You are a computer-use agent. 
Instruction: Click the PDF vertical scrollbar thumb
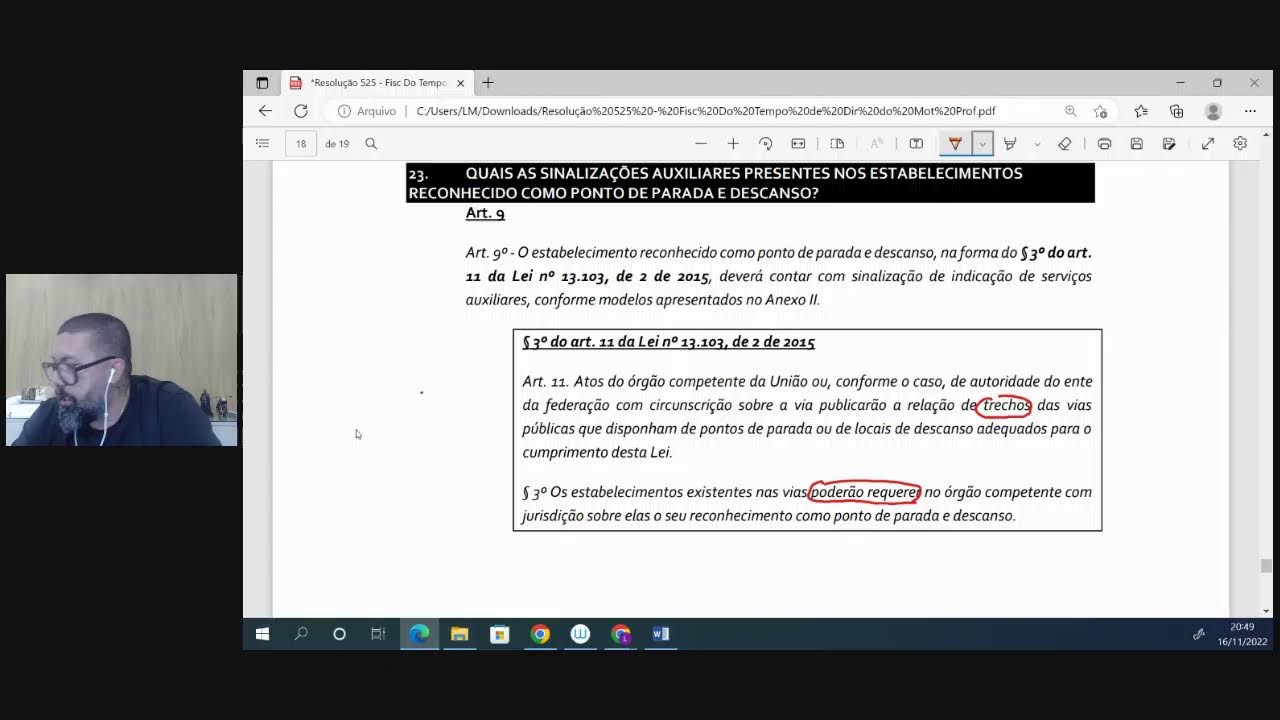click(1266, 565)
